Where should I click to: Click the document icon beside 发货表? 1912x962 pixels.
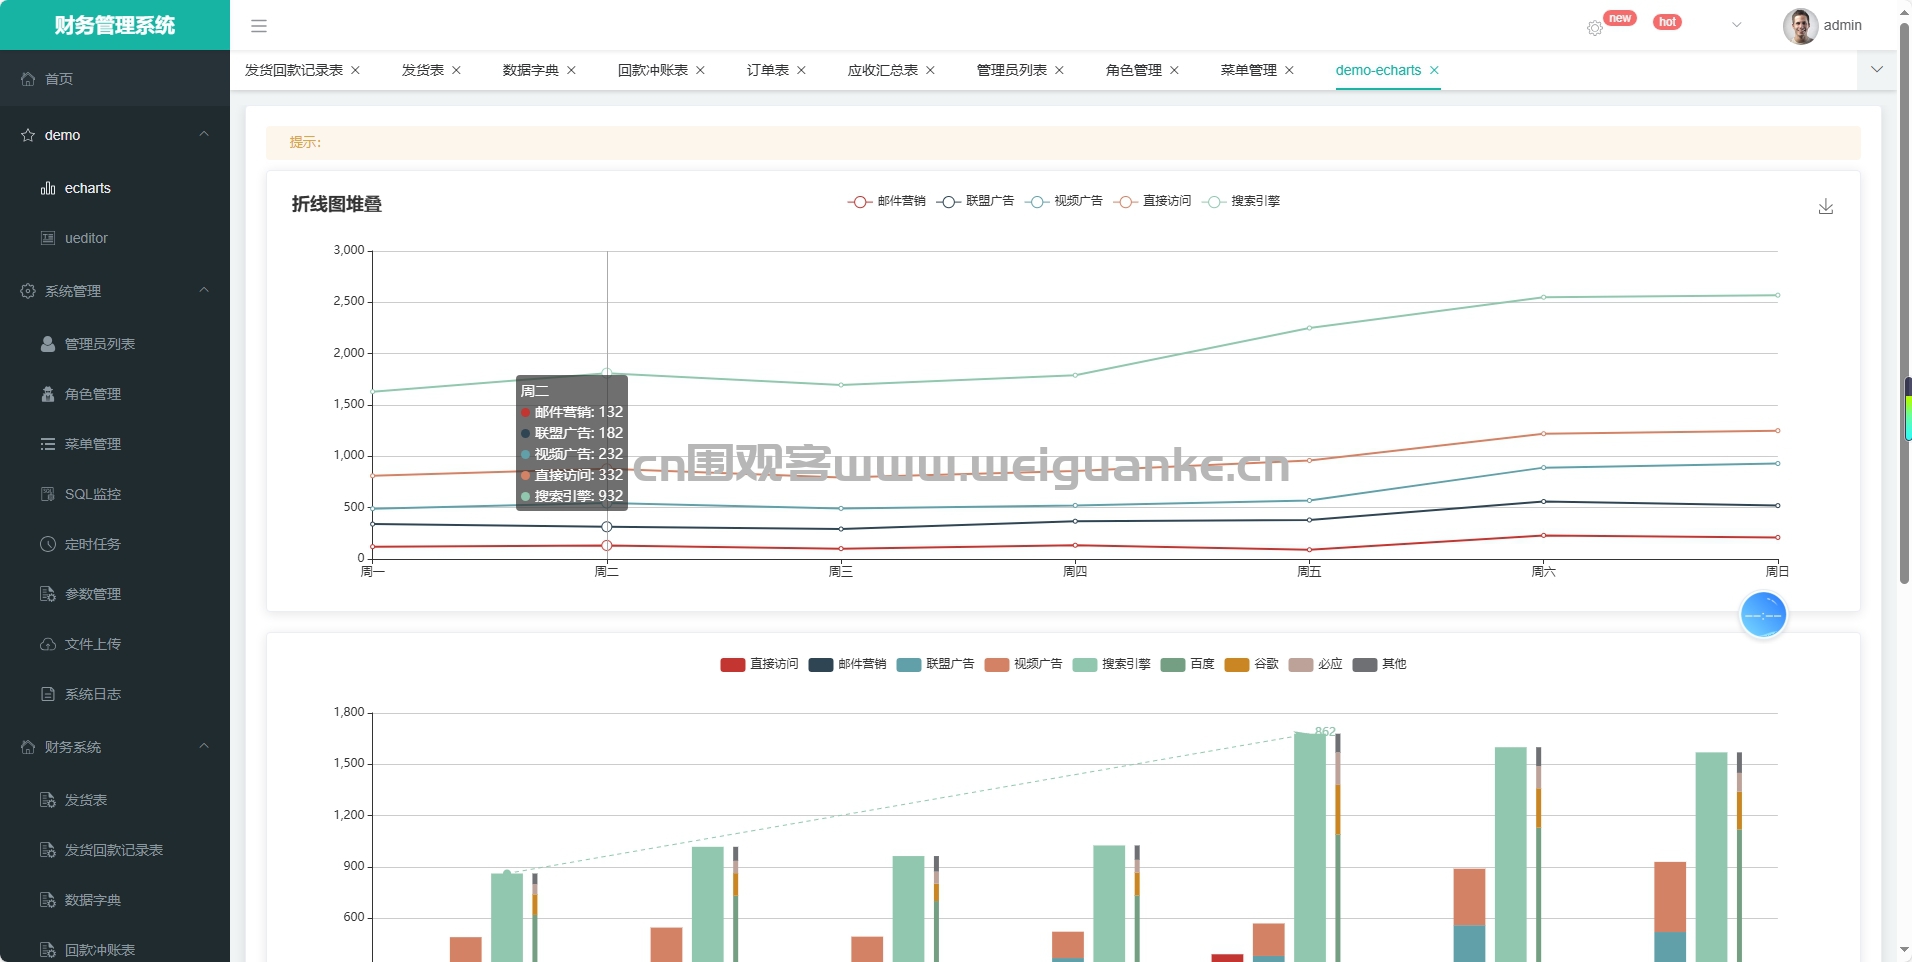coord(48,800)
